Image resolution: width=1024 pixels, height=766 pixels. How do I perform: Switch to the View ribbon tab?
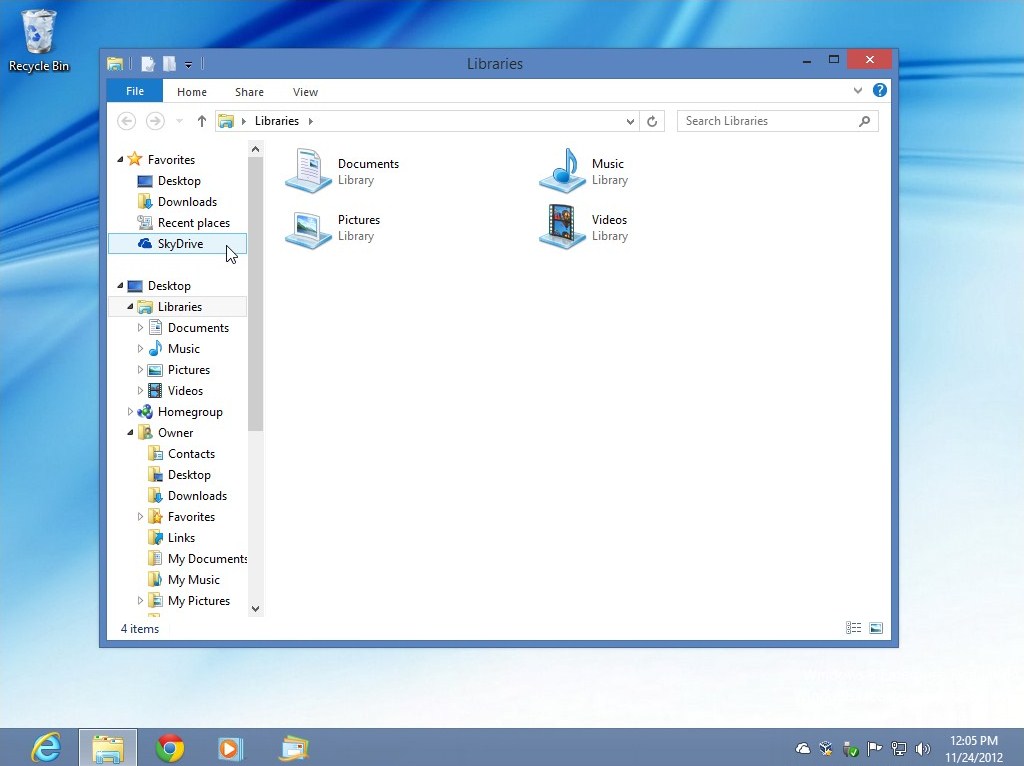click(305, 92)
